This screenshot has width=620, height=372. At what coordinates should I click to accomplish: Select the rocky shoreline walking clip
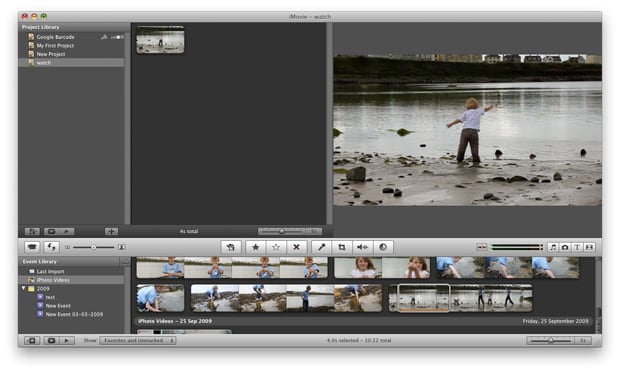click(286, 298)
